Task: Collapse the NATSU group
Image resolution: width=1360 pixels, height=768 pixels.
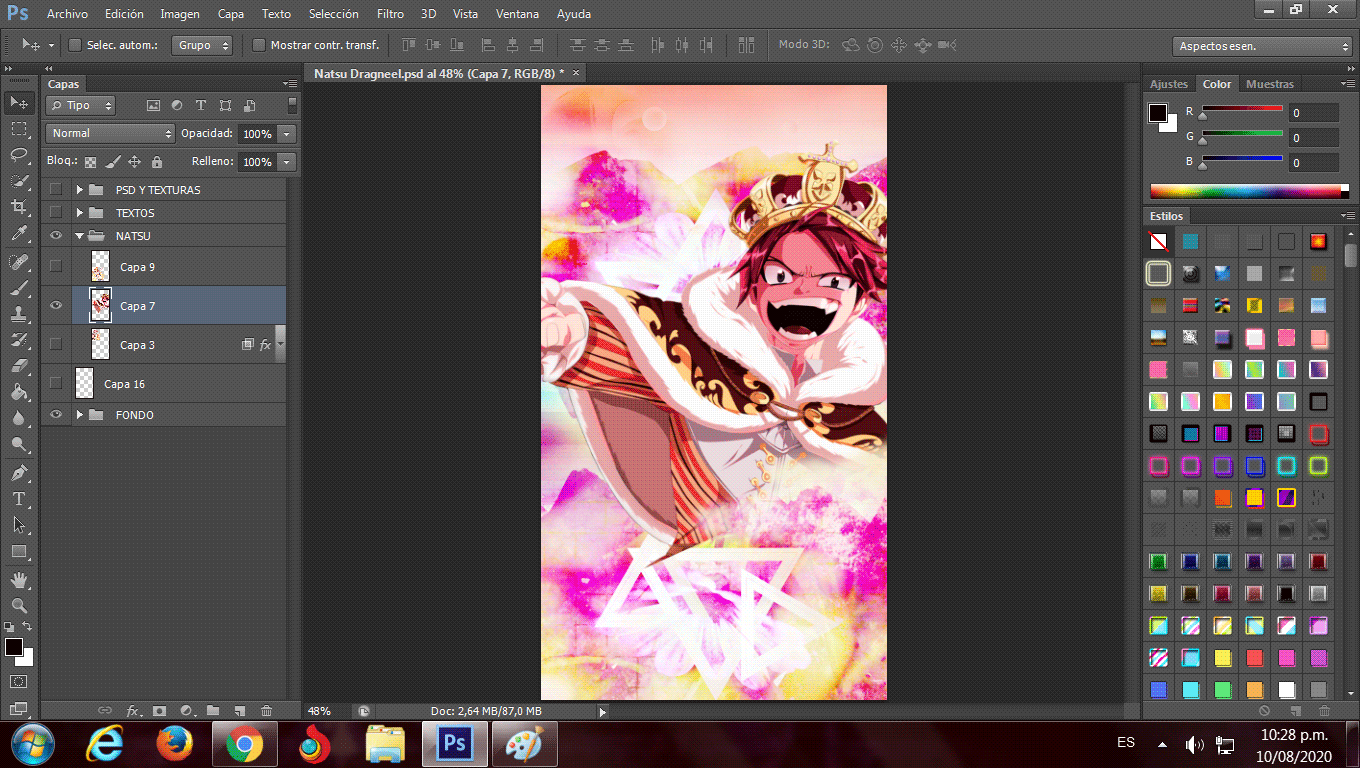Action: tap(80, 236)
